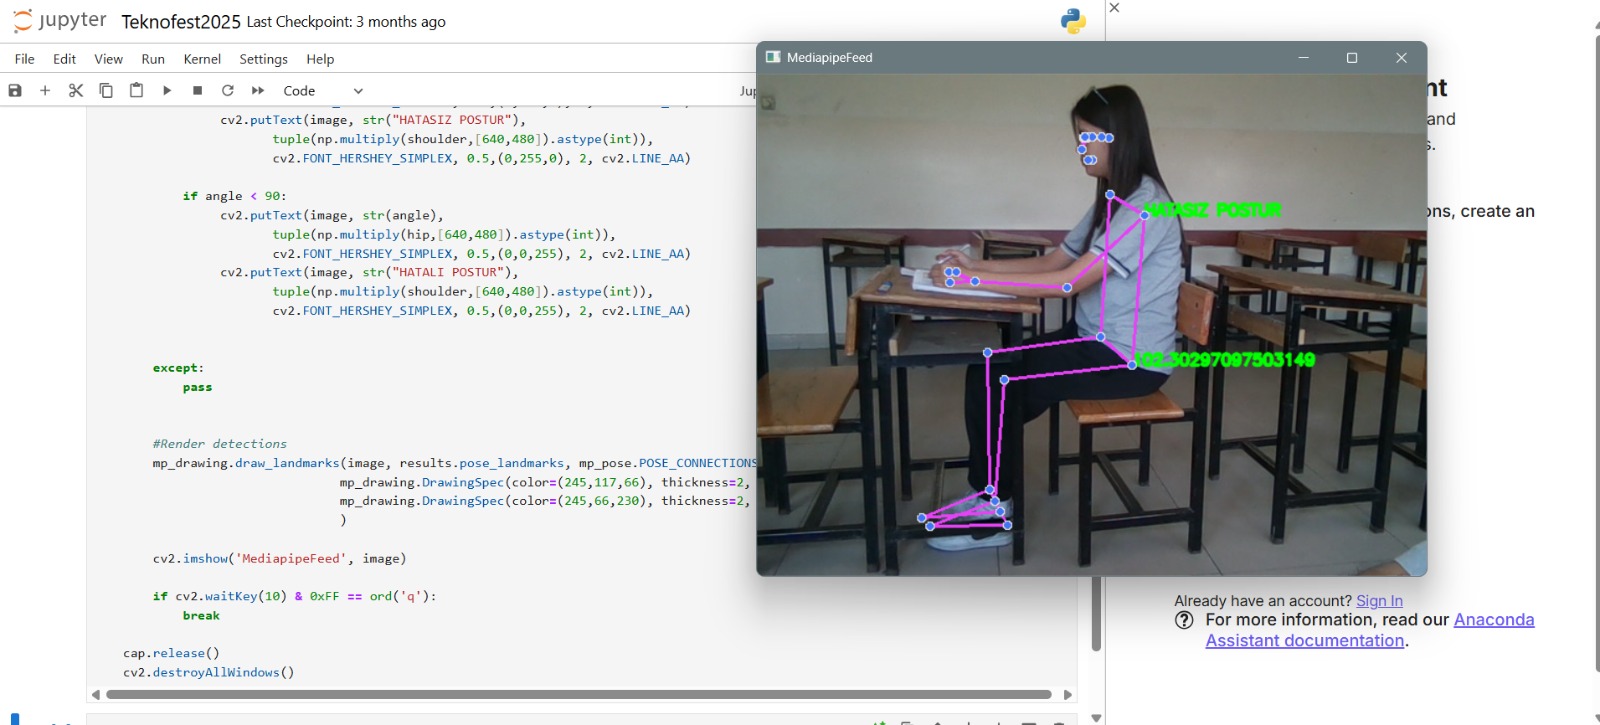This screenshot has height=725, width=1600.
Task: Click the Sign In link
Action: 1379,601
